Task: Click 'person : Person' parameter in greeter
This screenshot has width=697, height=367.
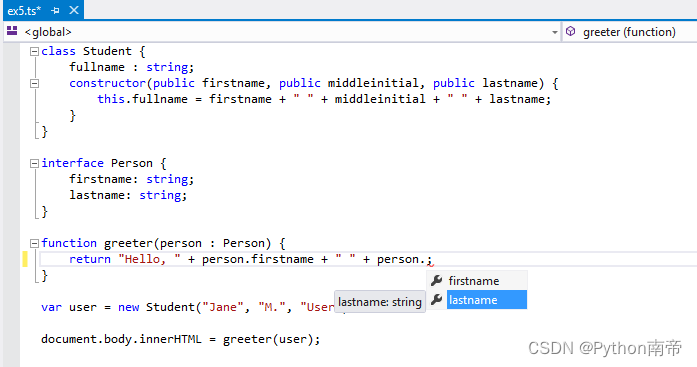Action: 212,243
